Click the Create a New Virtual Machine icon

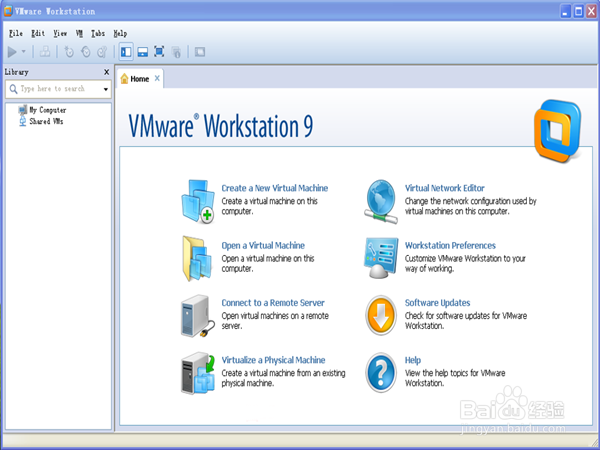198,201
